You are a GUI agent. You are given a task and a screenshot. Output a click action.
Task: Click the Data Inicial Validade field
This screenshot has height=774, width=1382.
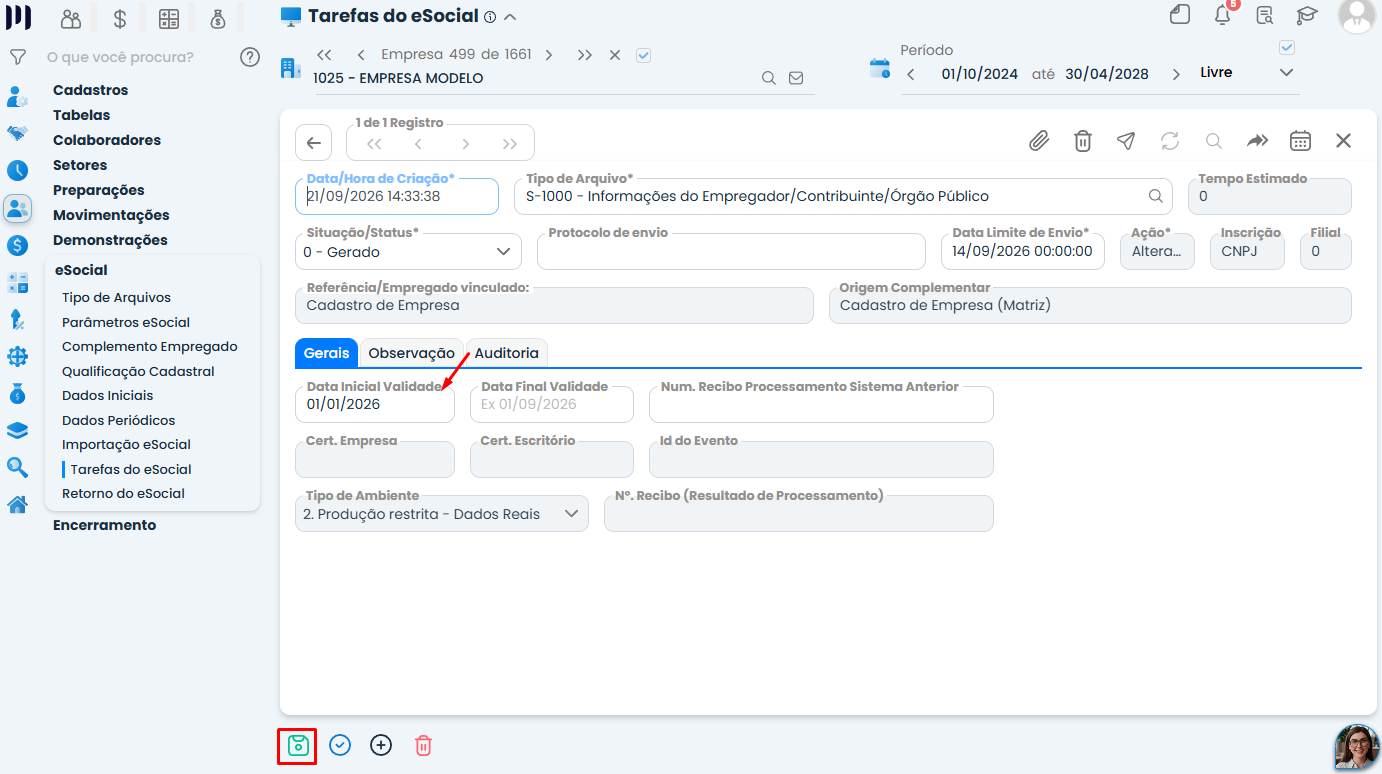[375, 404]
